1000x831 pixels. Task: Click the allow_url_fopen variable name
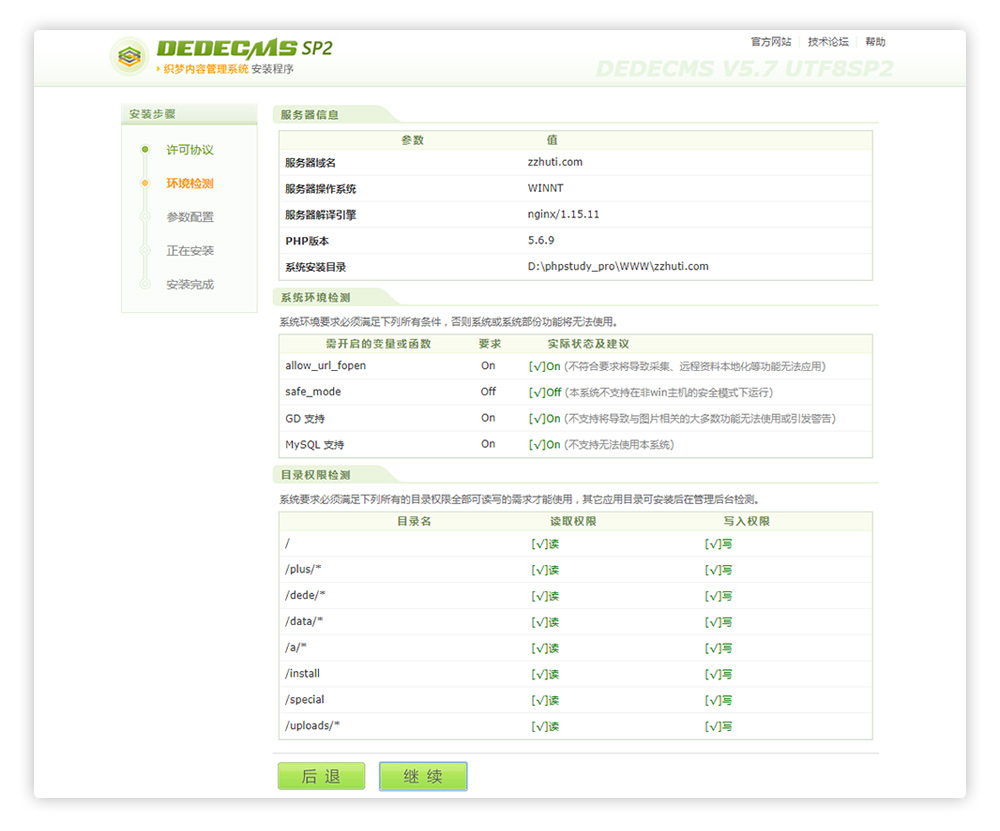[325, 365]
